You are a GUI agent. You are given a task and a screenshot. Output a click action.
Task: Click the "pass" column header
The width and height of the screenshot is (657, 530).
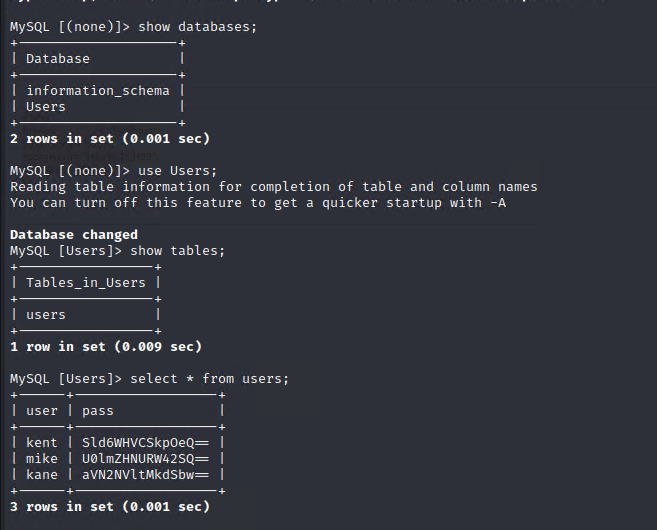pyautogui.click(x=98, y=411)
